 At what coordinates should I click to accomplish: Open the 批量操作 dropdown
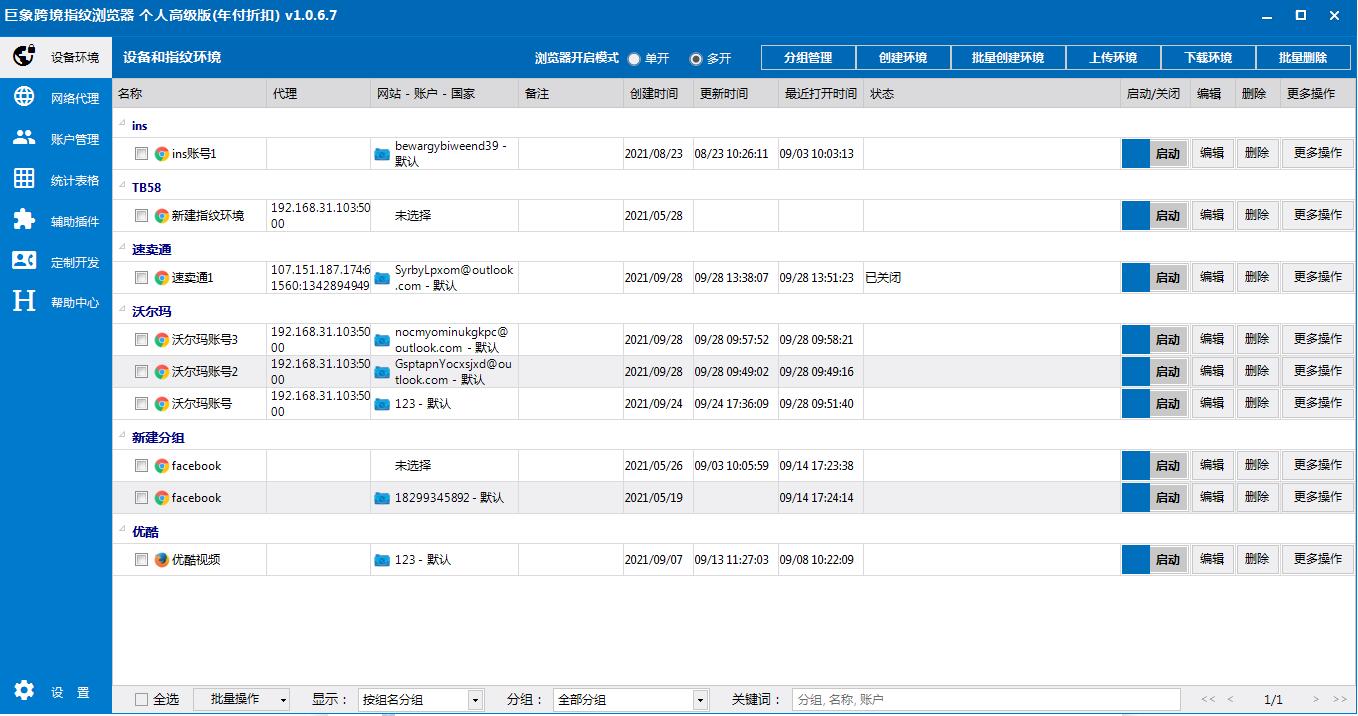pos(242,700)
